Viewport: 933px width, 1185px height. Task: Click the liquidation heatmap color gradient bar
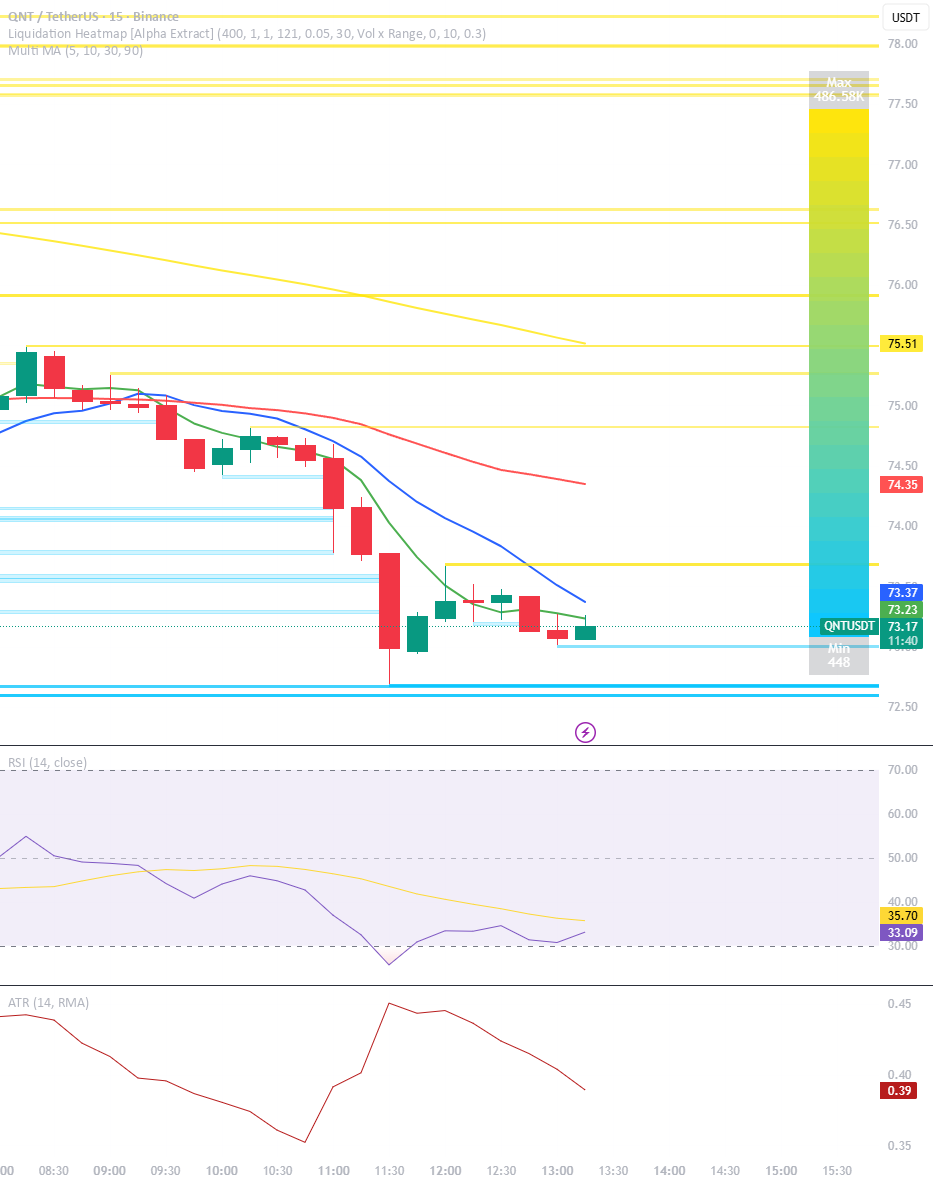pyautogui.click(x=839, y=373)
